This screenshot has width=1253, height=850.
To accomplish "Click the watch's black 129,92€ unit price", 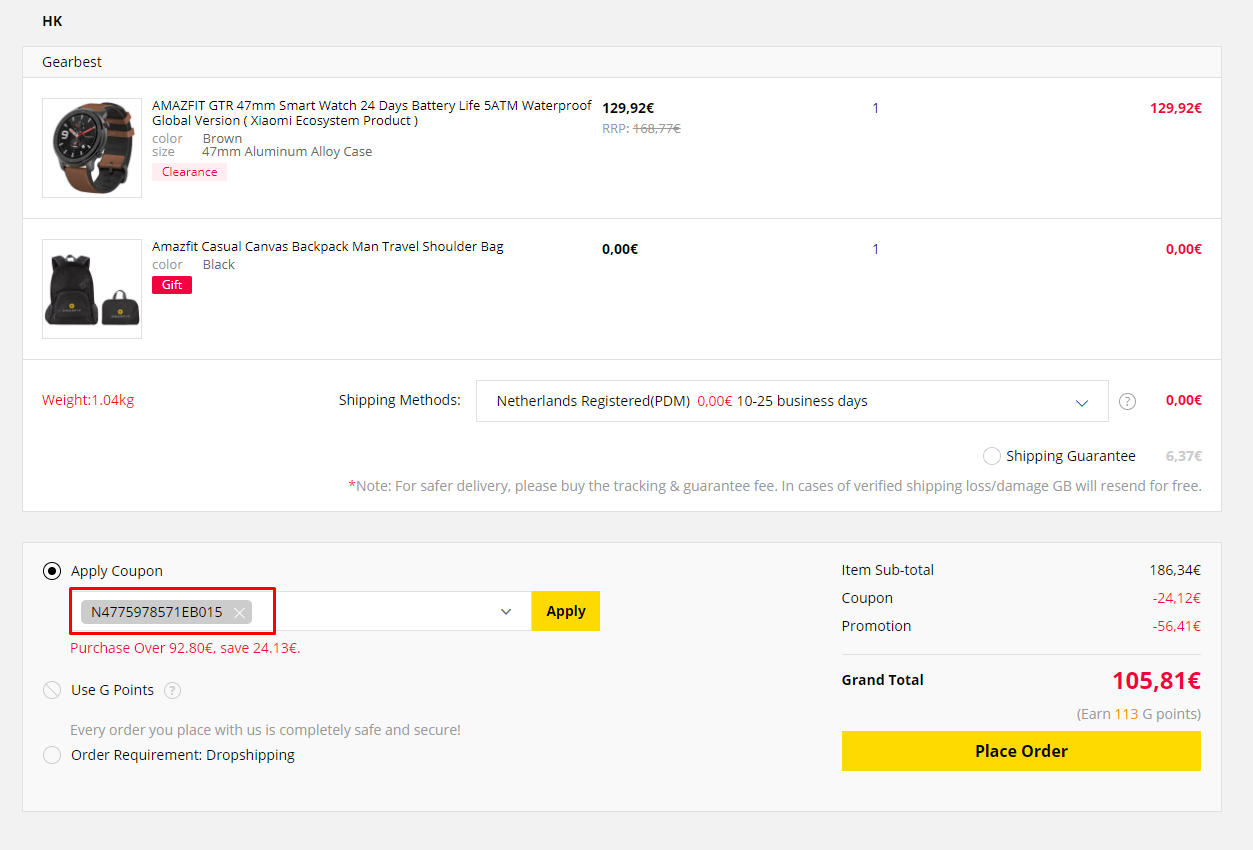I will click(628, 108).
